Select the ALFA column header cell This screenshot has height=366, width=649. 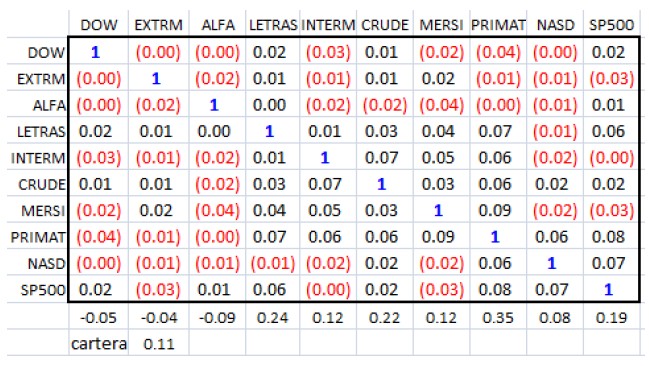(218, 25)
